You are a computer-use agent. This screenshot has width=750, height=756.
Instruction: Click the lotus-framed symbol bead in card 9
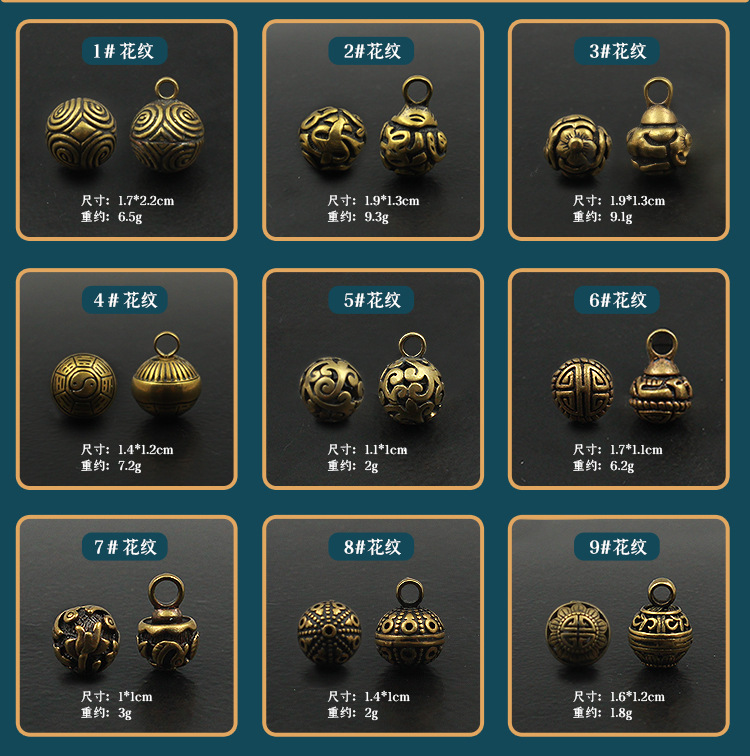(577, 633)
